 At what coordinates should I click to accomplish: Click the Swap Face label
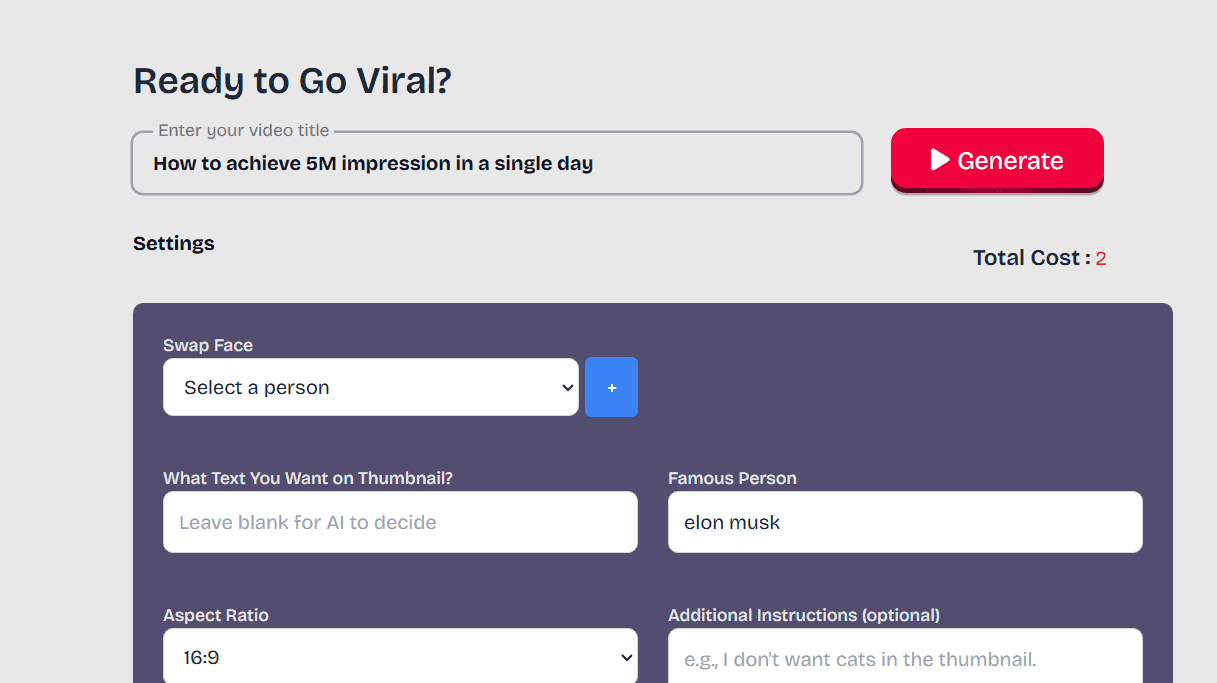coord(208,345)
